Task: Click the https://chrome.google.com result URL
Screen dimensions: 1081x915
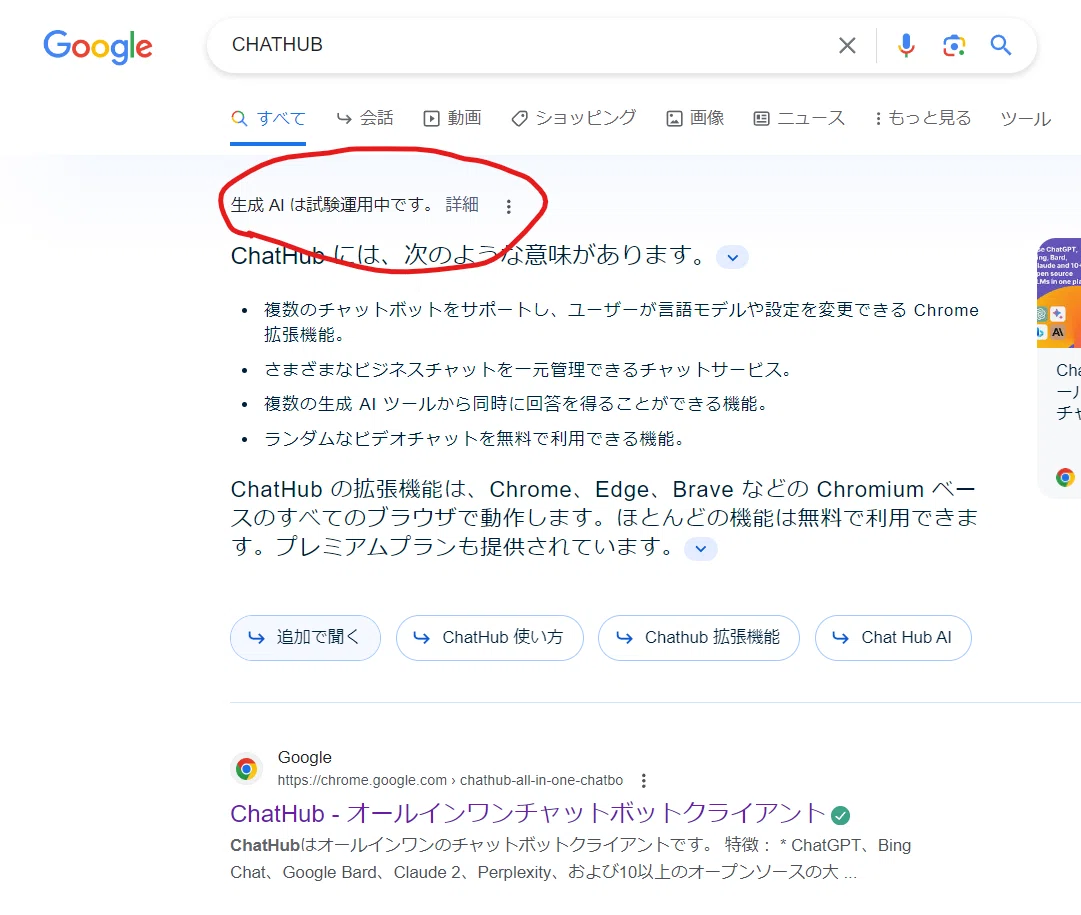Action: pos(450,781)
